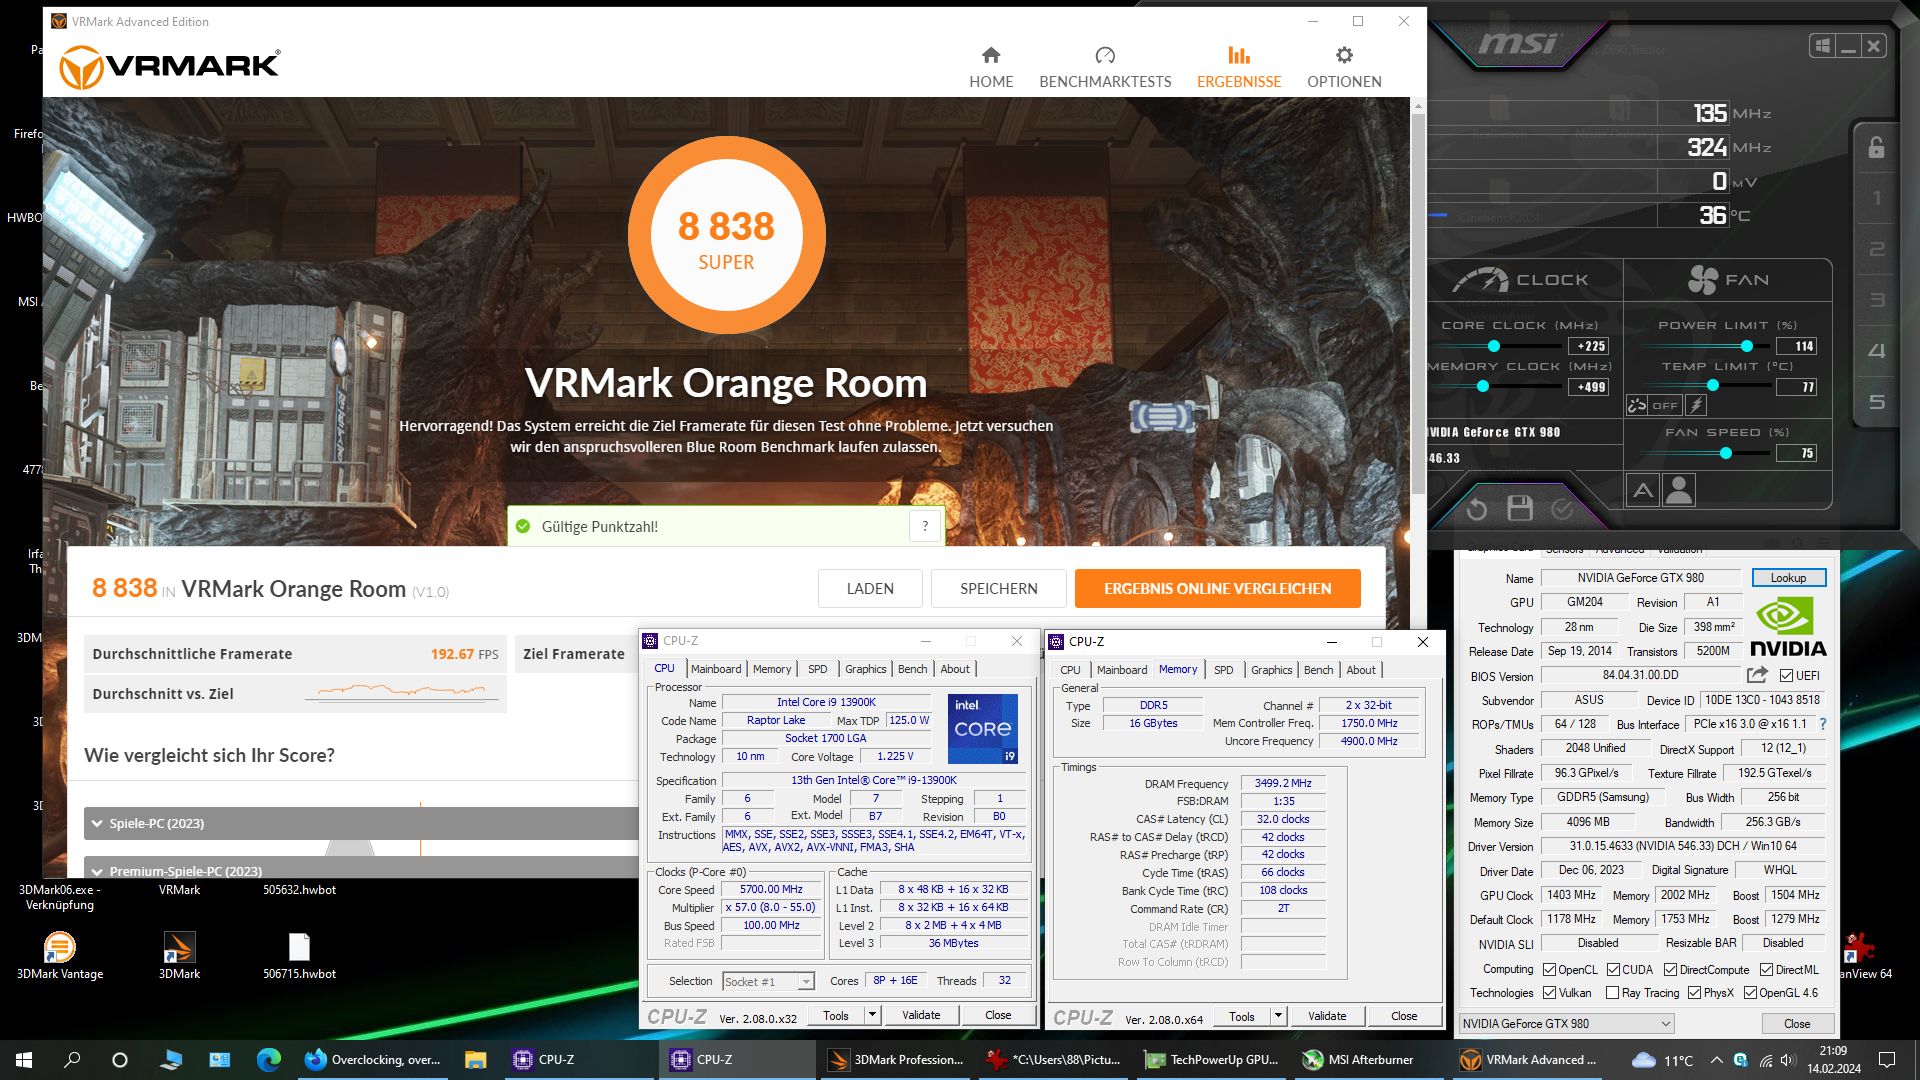
Task: Click LADEN button in VRMark
Action: tap(870, 588)
